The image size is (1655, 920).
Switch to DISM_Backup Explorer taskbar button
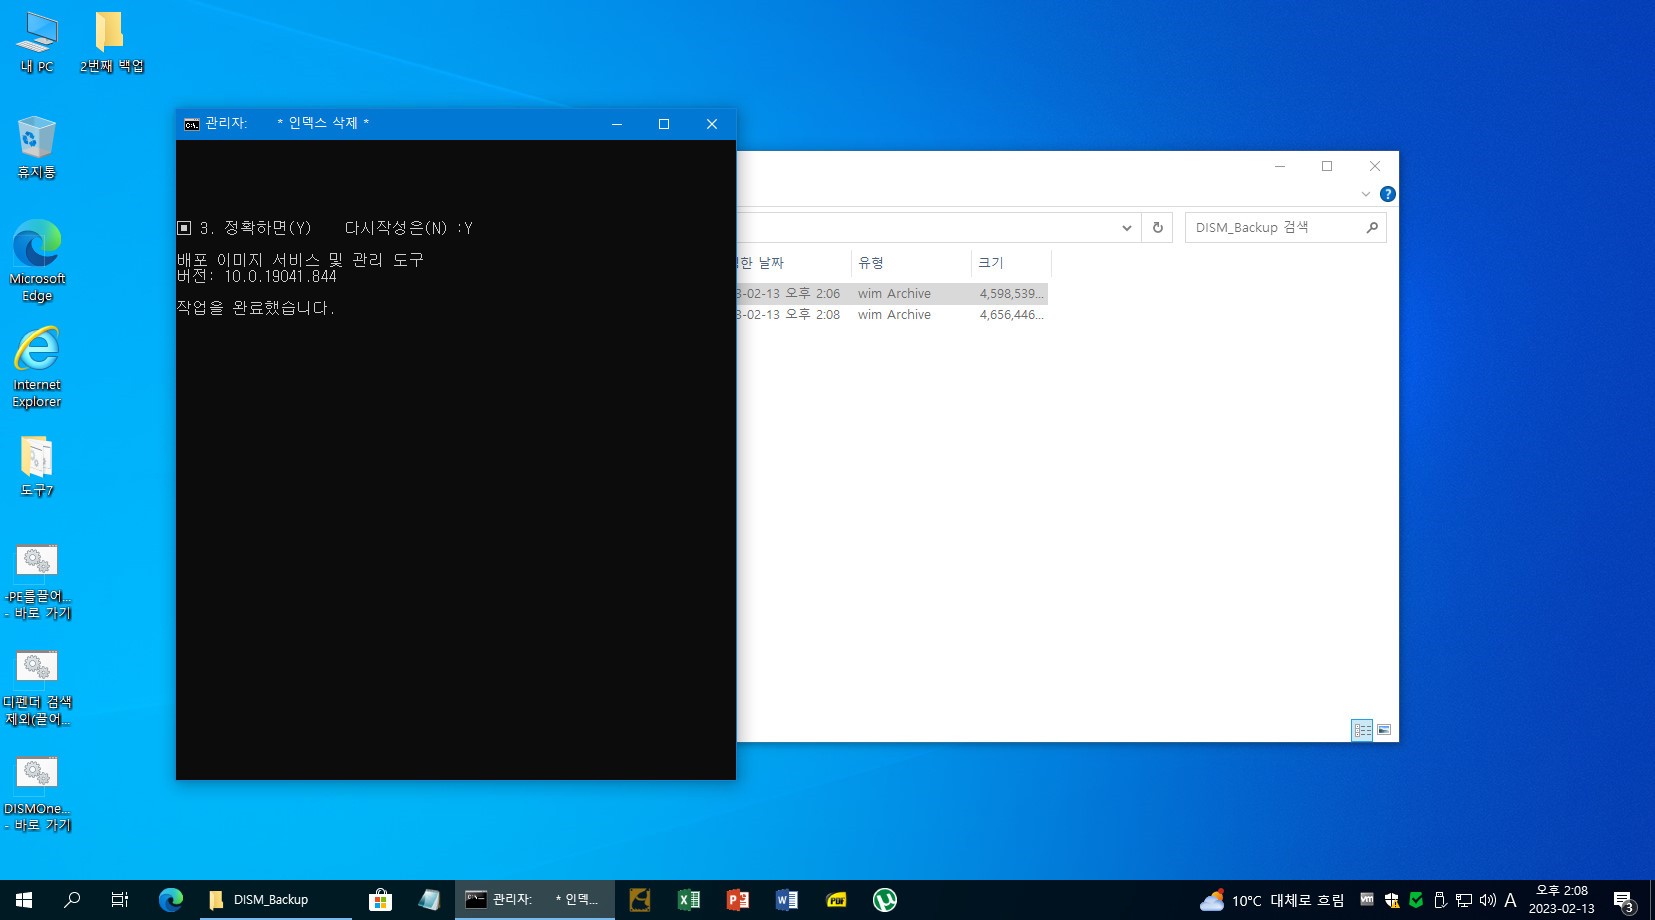tap(274, 900)
